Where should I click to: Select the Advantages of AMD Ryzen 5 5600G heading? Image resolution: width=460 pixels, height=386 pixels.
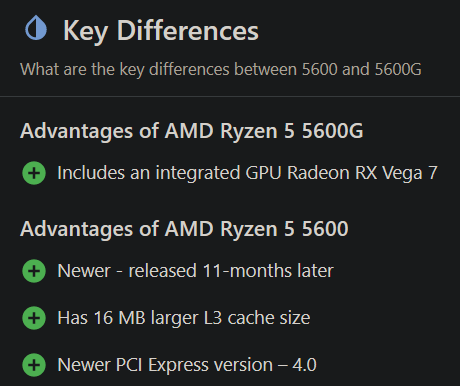pos(192,131)
